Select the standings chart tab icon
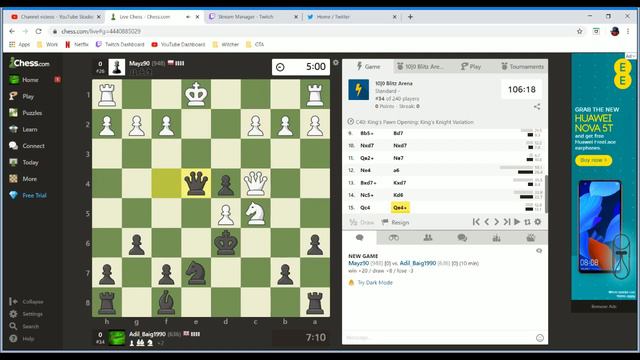The width and height of the screenshot is (640, 360). [496, 238]
